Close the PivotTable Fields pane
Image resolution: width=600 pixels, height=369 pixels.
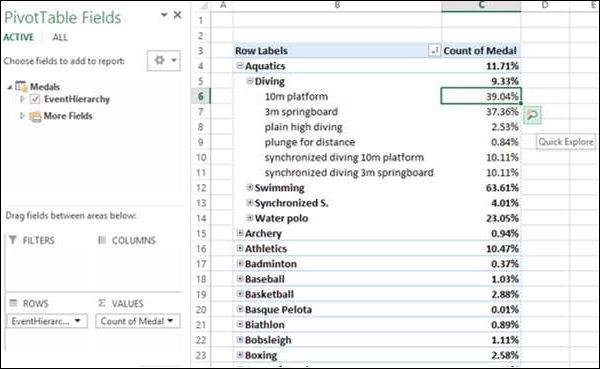[178, 15]
